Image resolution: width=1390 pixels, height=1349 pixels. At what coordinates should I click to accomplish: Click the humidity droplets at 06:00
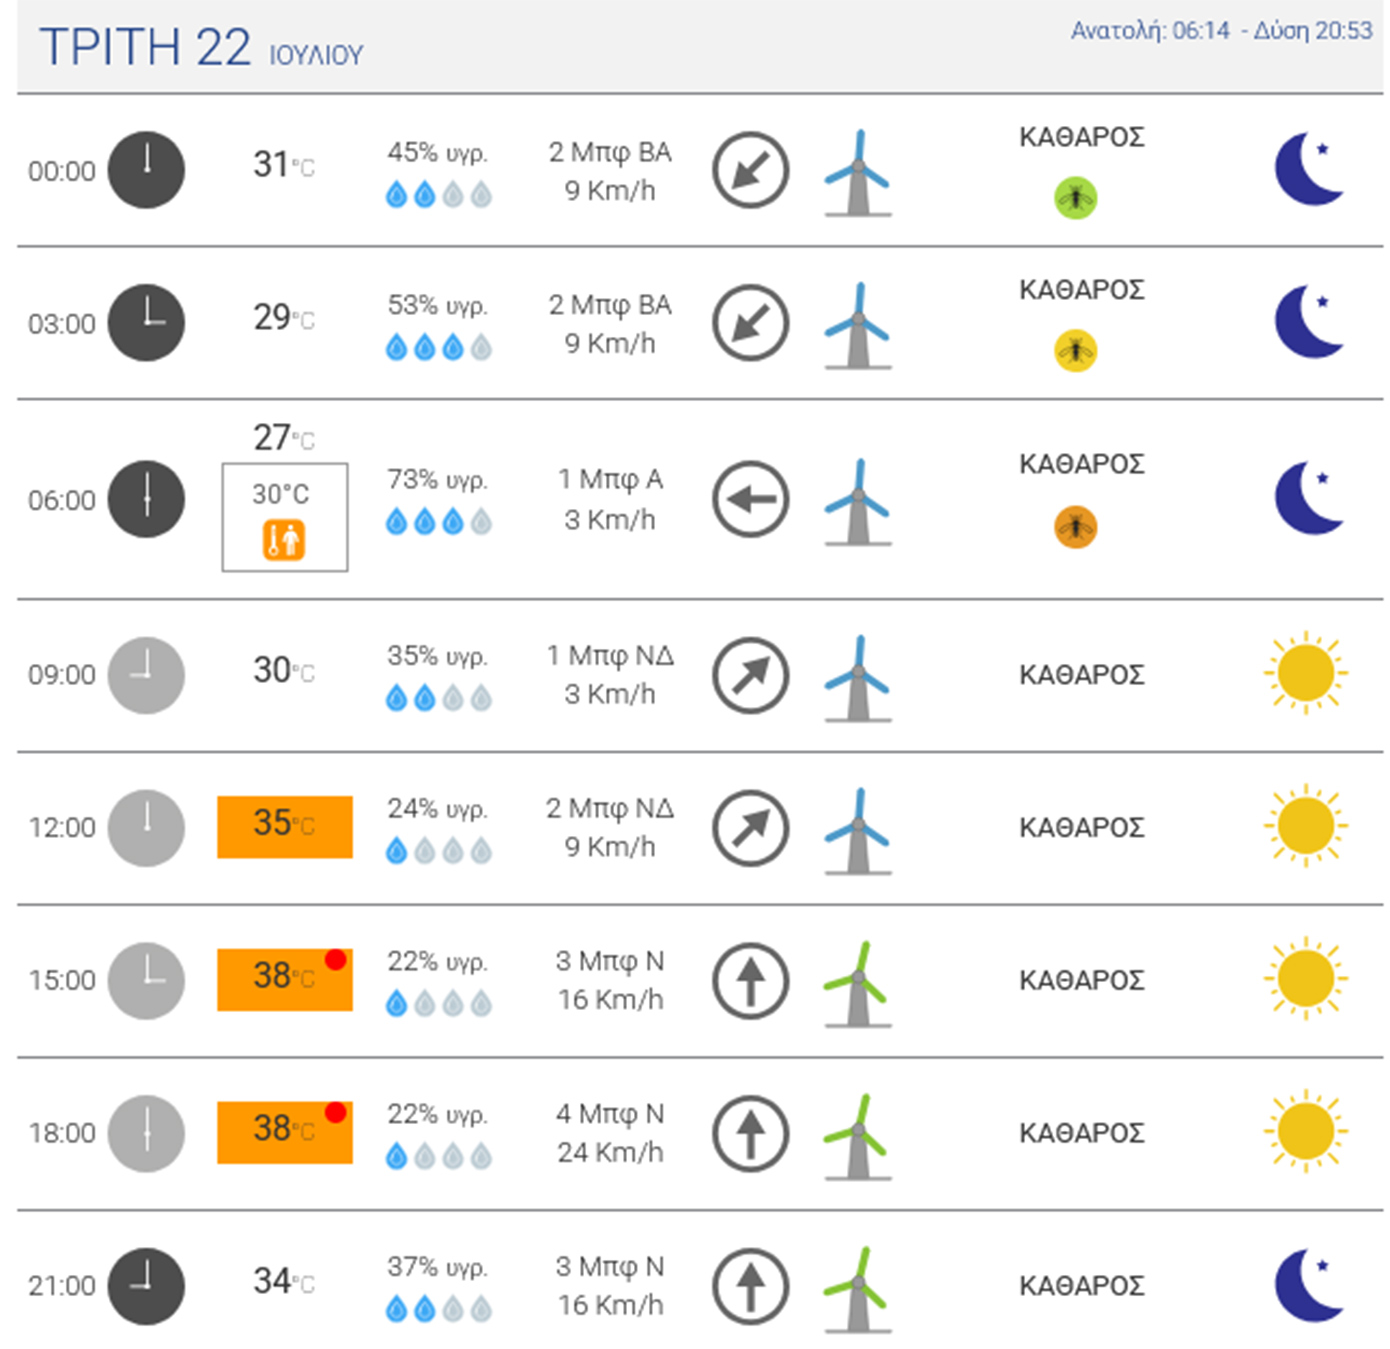438,521
